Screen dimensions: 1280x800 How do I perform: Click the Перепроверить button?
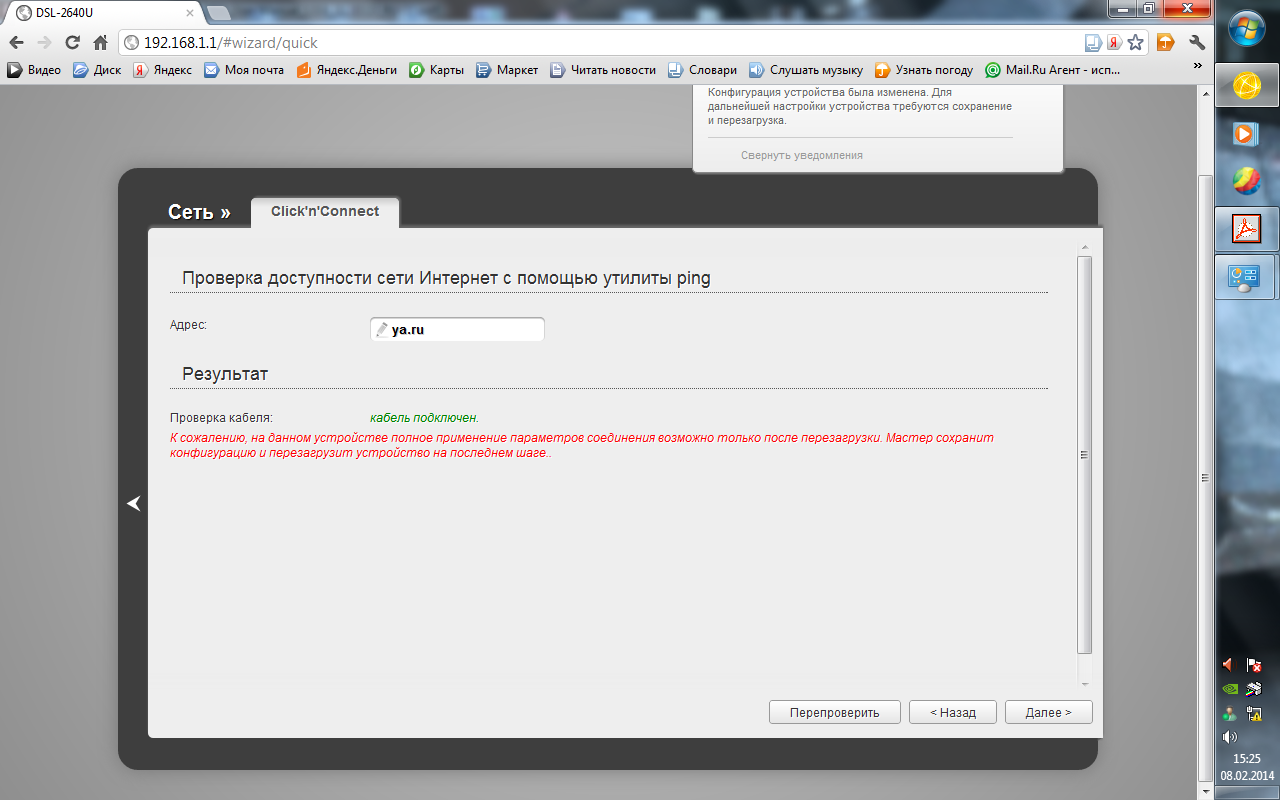pyautogui.click(x=835, y=712)
